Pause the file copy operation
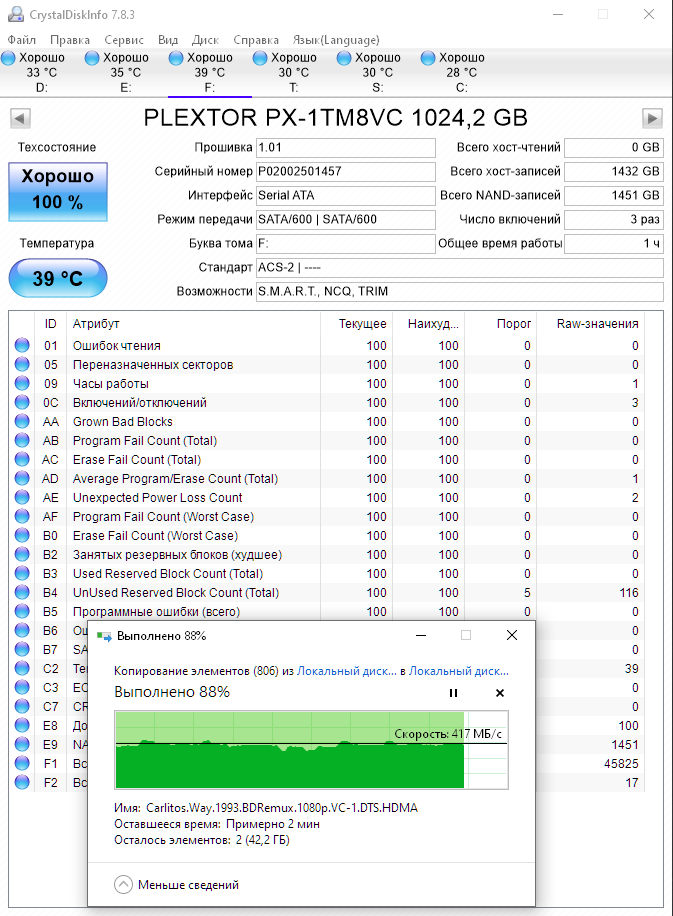The image size is (673, 916). pyautogui.click(x=453, y=693)
